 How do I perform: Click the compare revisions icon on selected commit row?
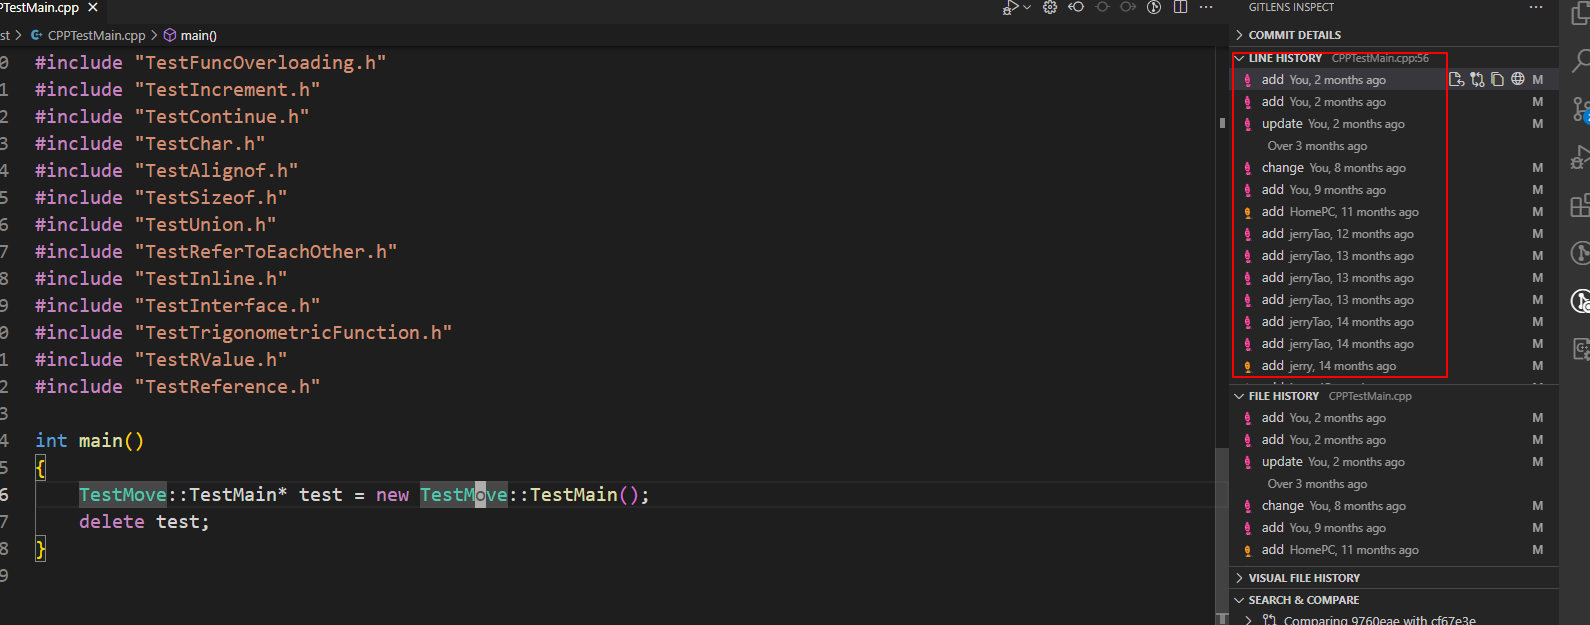[1477, 79]
